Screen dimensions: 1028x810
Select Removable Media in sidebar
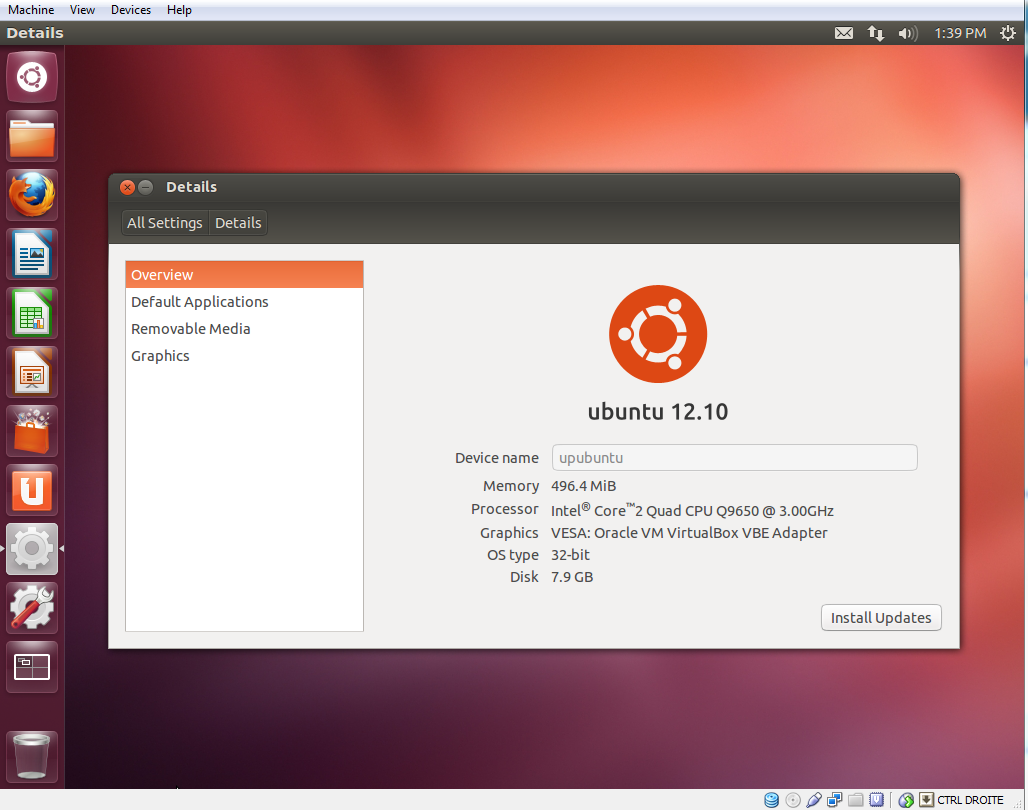(x=244, y=329)
